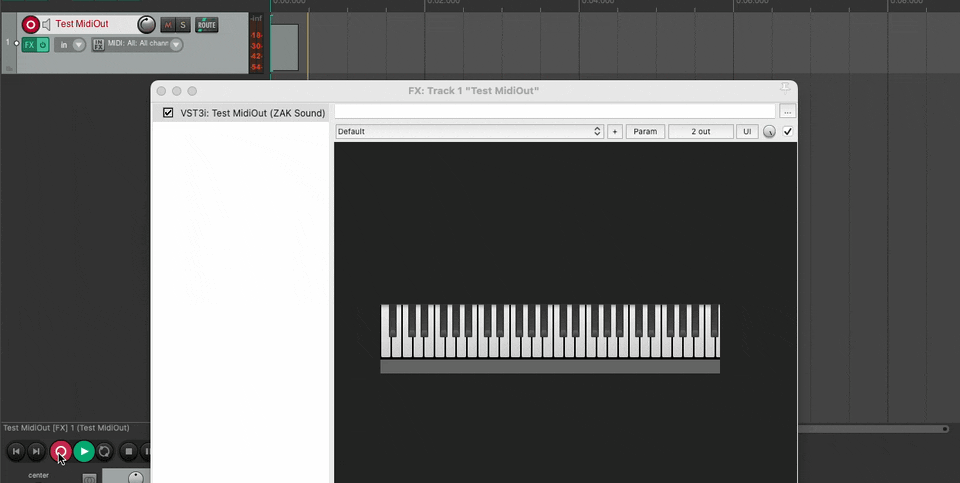Viewport: 960px width, 483px height.
Task: Click the red Record transport button
Action: coord(60,452)
